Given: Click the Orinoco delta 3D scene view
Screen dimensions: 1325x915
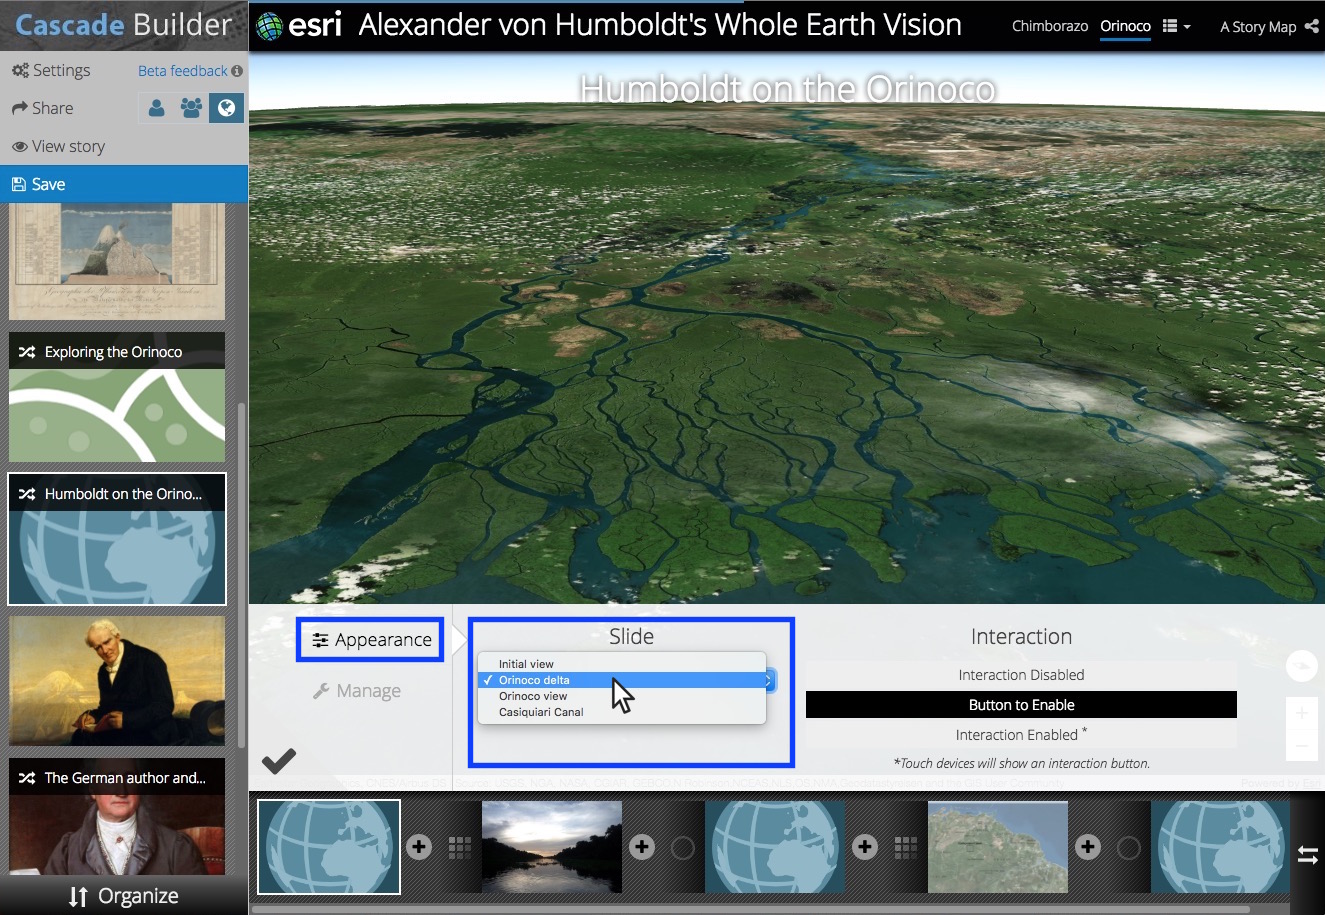Looking at the screenshot, I should (787, 330).
